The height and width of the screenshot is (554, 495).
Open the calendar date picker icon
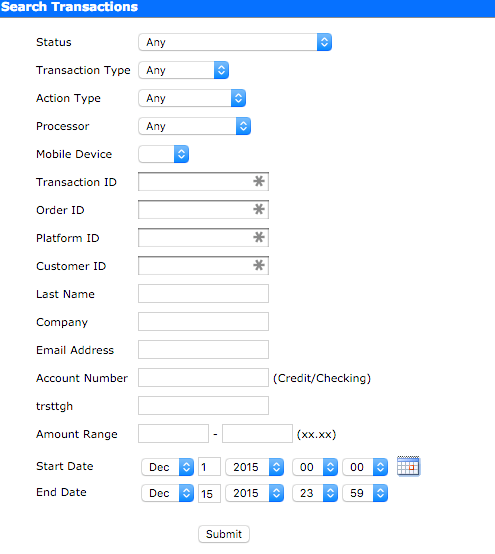click(408, 466)
